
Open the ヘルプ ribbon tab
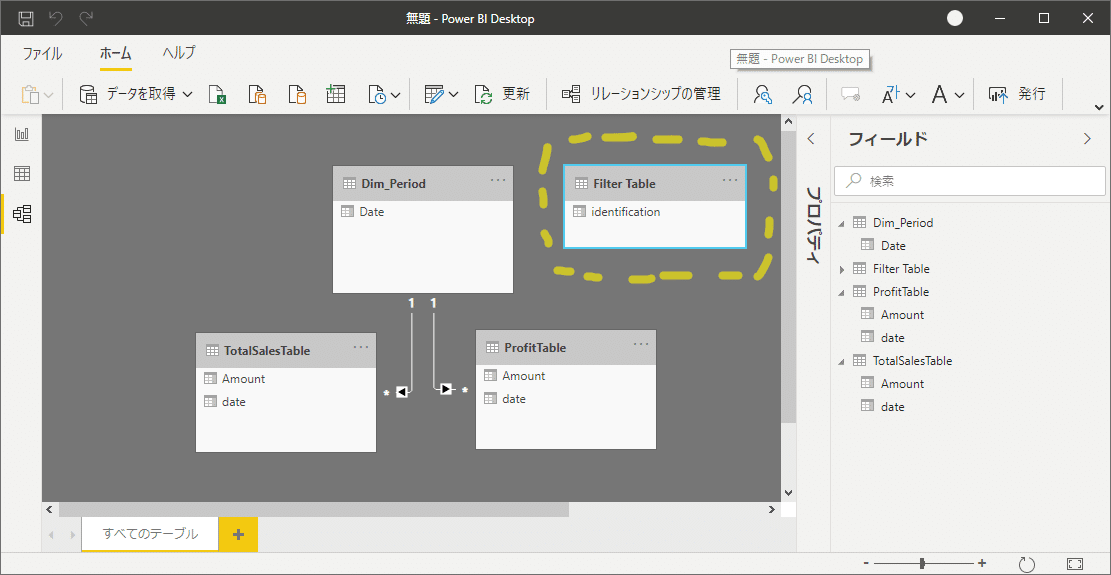pos(179,53)
